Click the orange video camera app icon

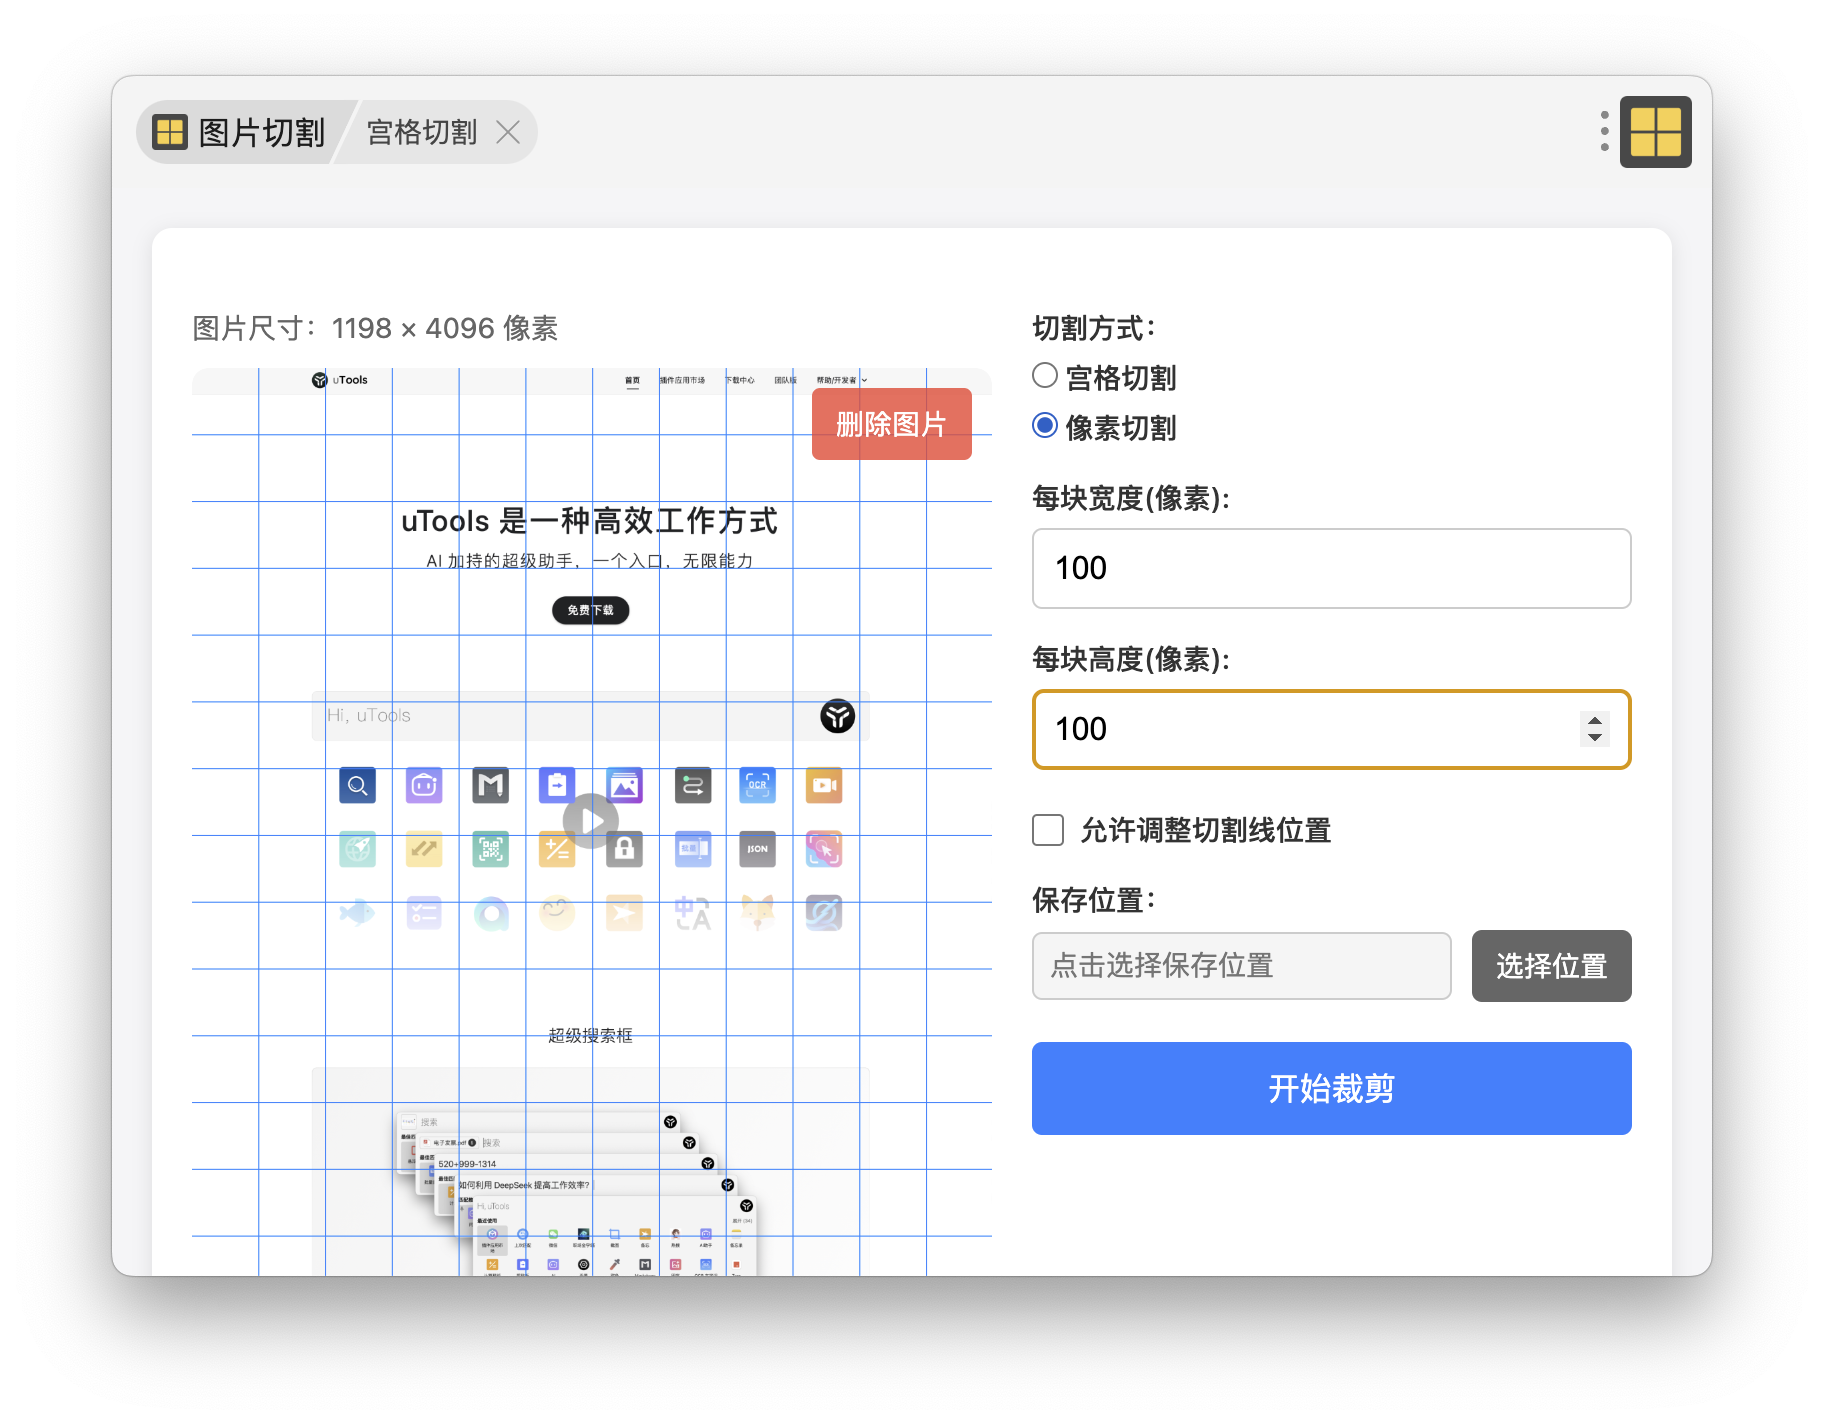click(824, 786)
